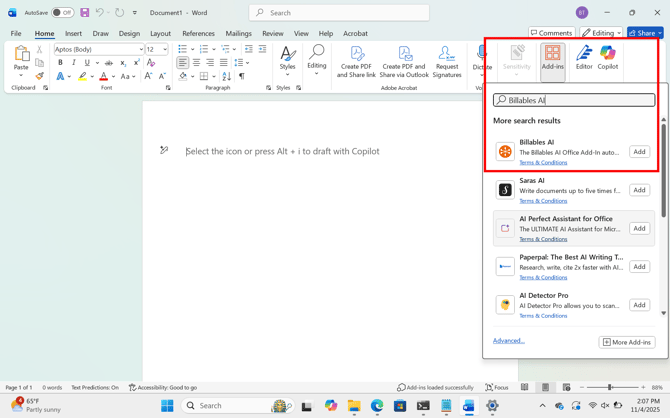Add the Billables AI add-in
Screen dimensions: 670x418
pyautogui.click(x=639, y=152)
